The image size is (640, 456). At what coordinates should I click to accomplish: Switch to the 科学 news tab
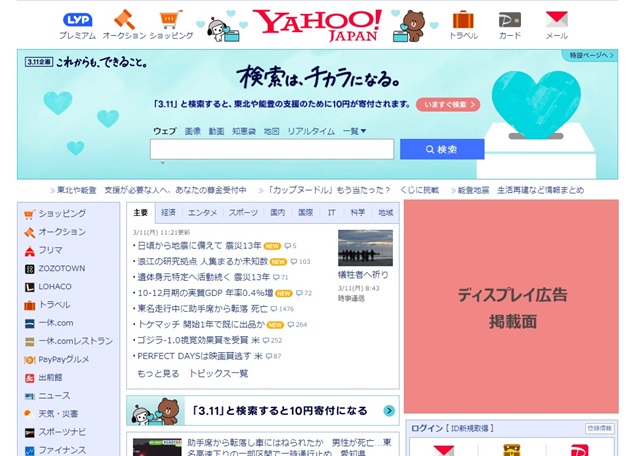(358, 213)
